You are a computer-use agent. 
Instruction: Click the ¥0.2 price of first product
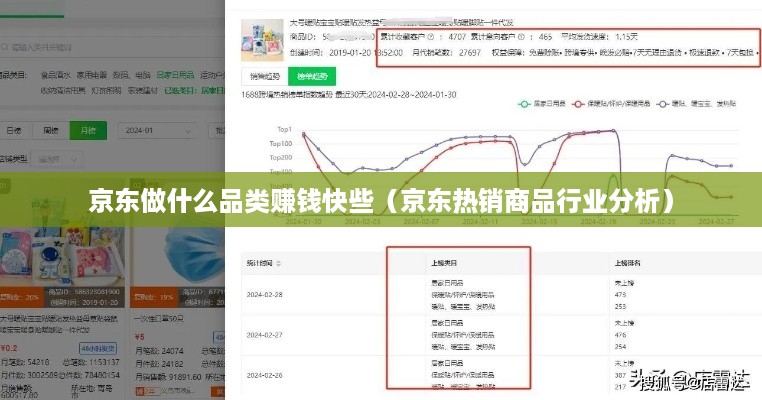click(9, 348)
